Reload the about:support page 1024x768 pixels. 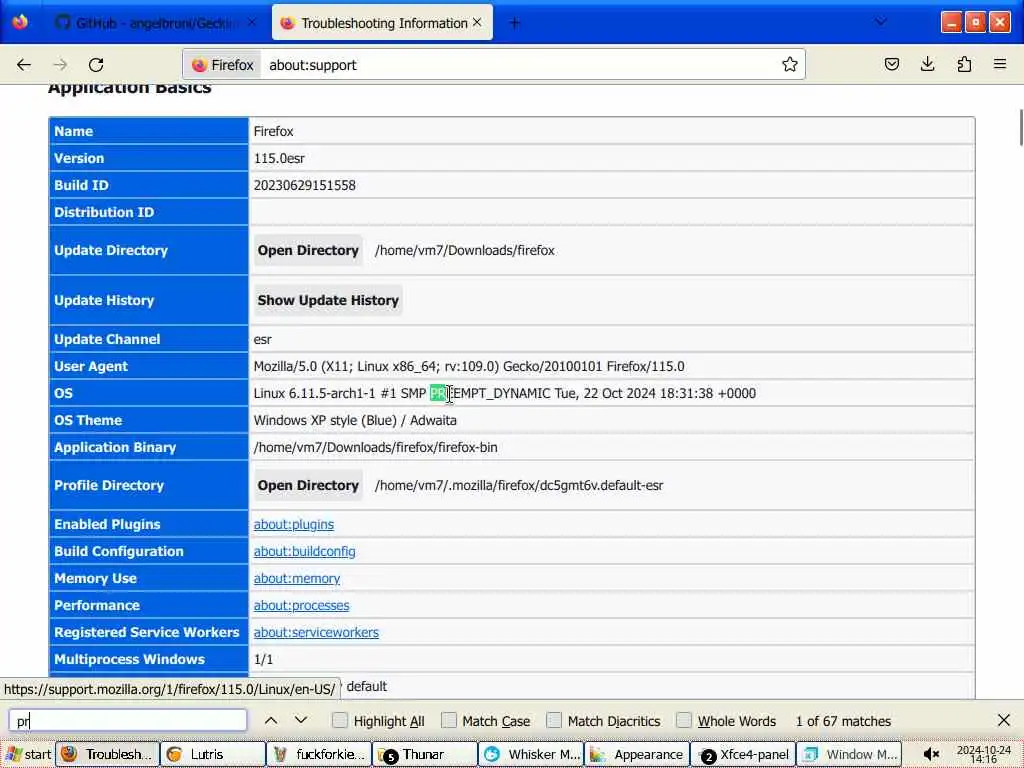[x=96, y=65]
